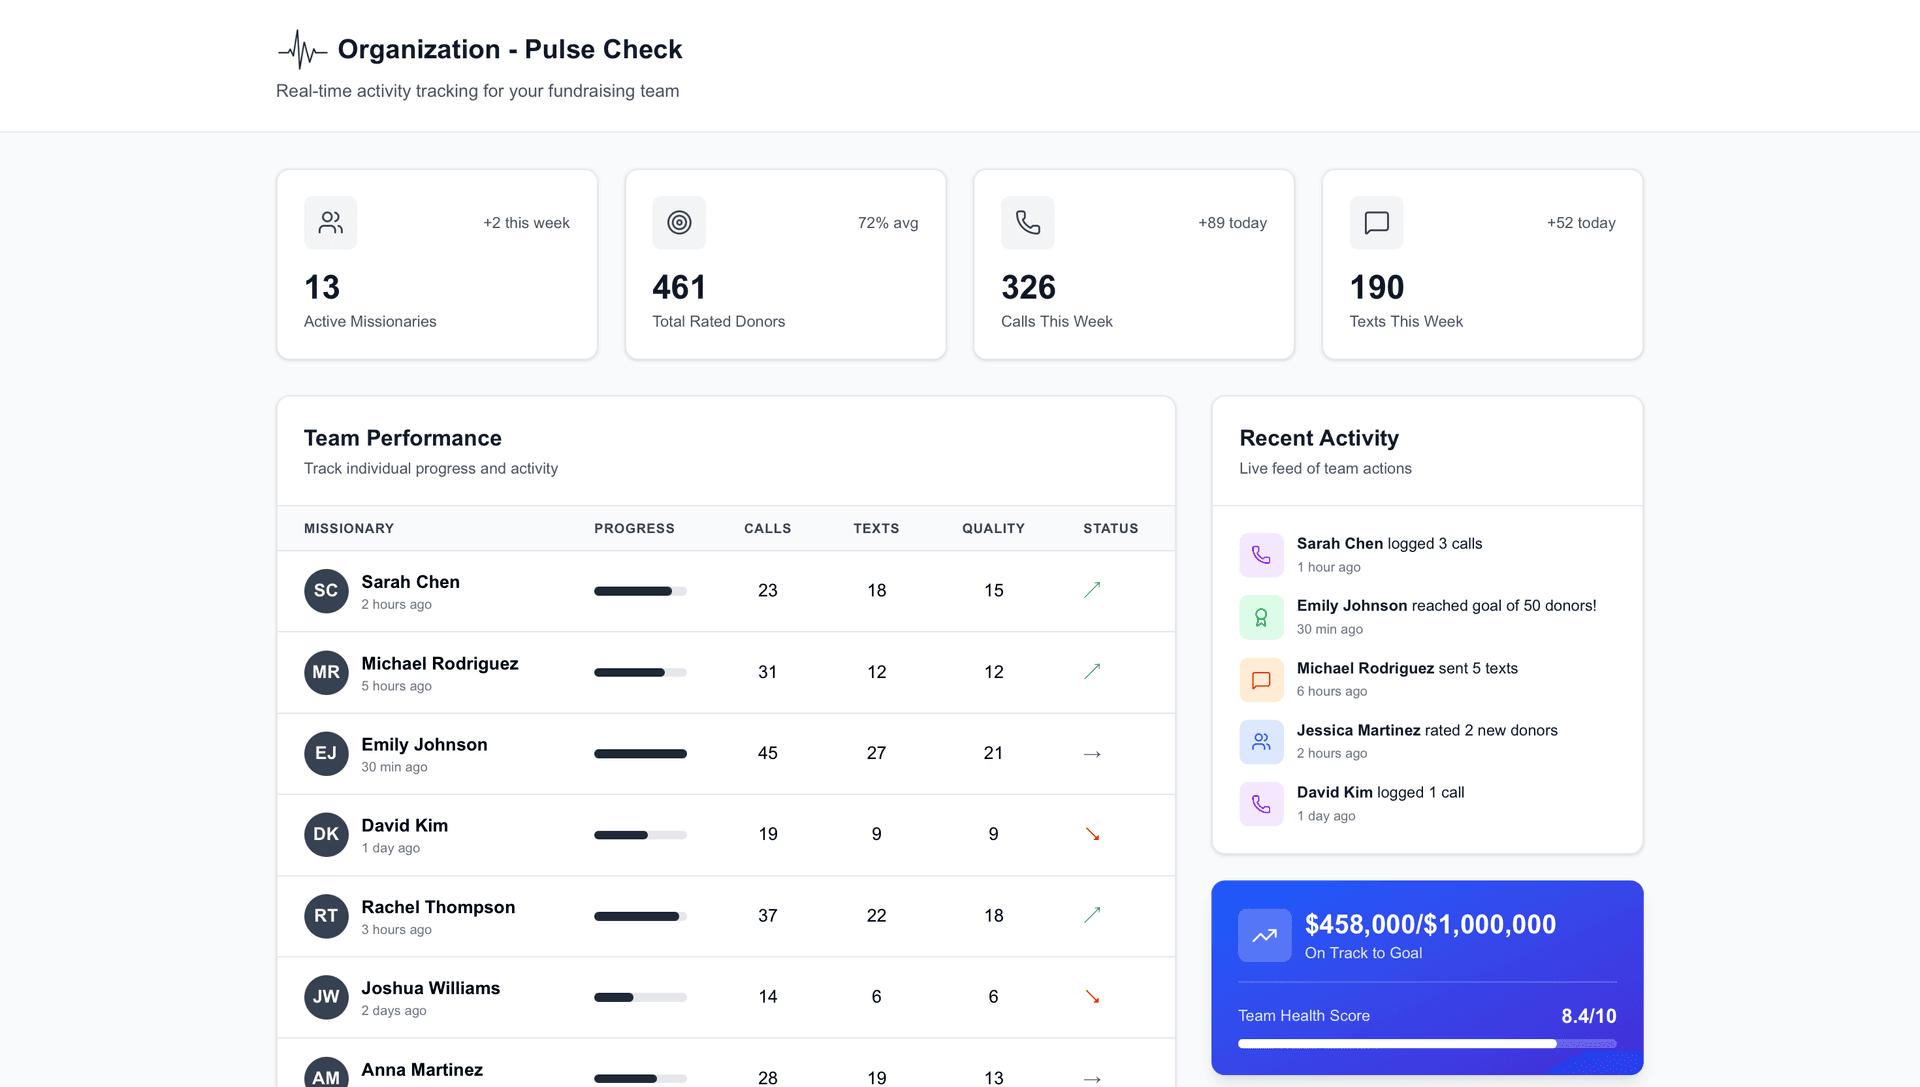Viewport: 1920px width, 1087px height.
Task: Click the pulse heartbeat logo icon
Action: [x=302, y=49]
